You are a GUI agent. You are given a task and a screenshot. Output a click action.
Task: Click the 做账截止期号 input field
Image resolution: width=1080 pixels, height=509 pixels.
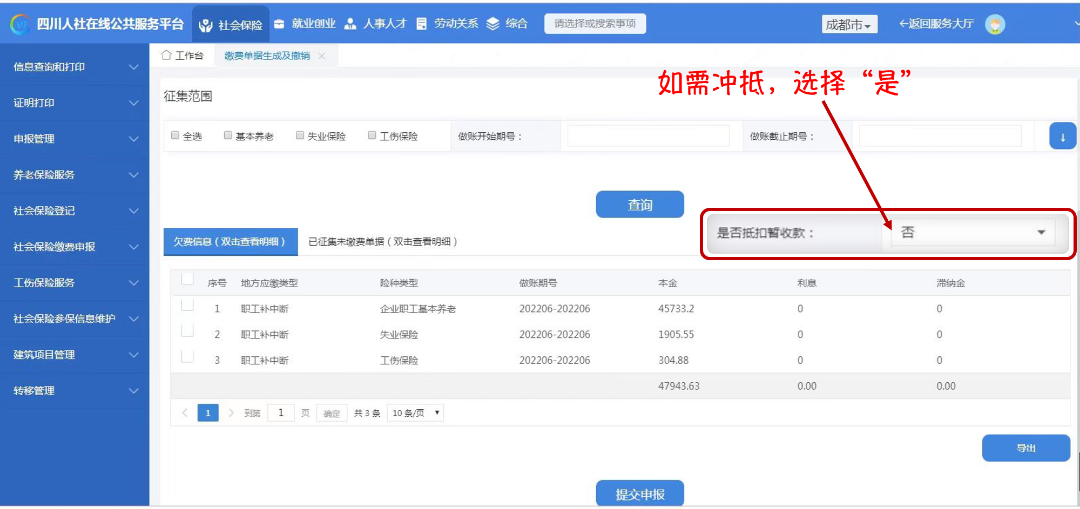coord(940,136)
